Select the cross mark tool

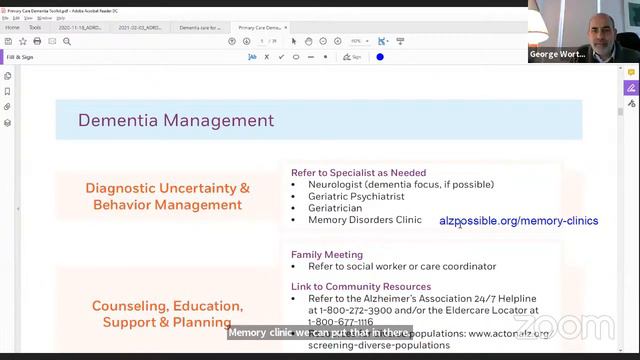(x=267, y=57)
